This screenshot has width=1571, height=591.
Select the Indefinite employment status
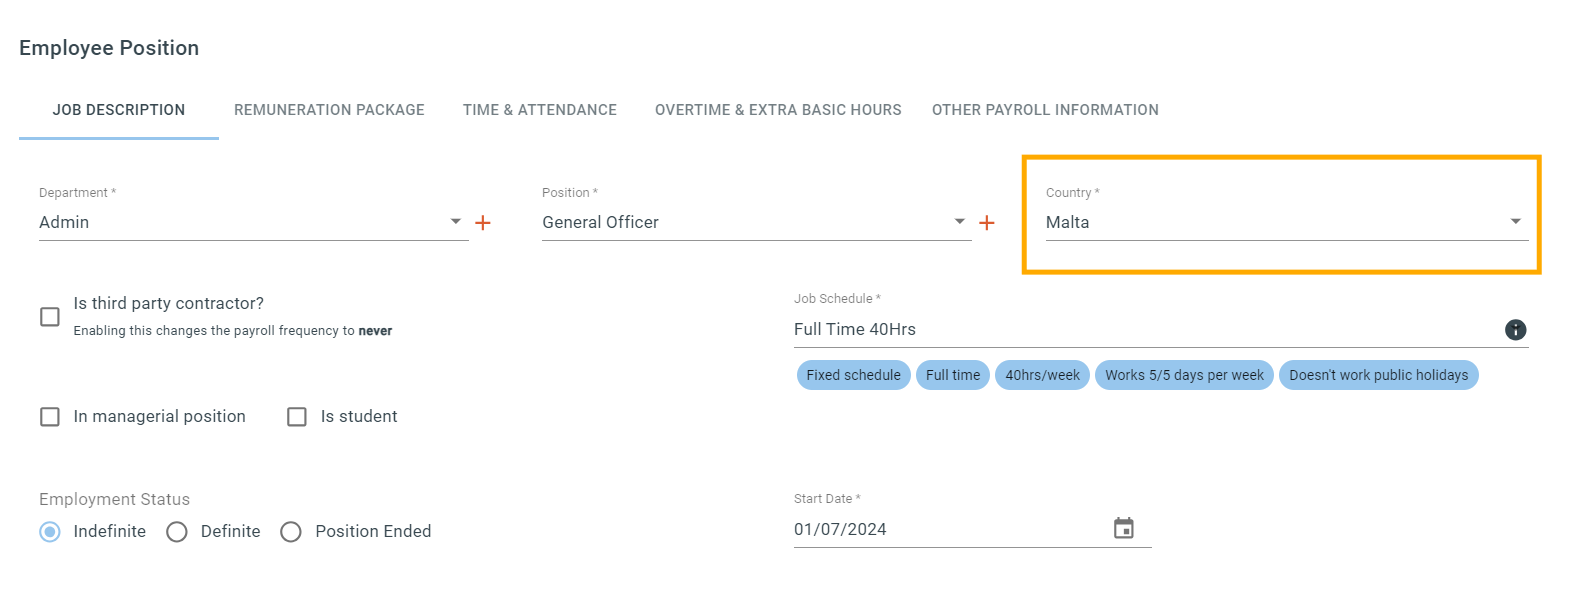[x=50, y=532]
